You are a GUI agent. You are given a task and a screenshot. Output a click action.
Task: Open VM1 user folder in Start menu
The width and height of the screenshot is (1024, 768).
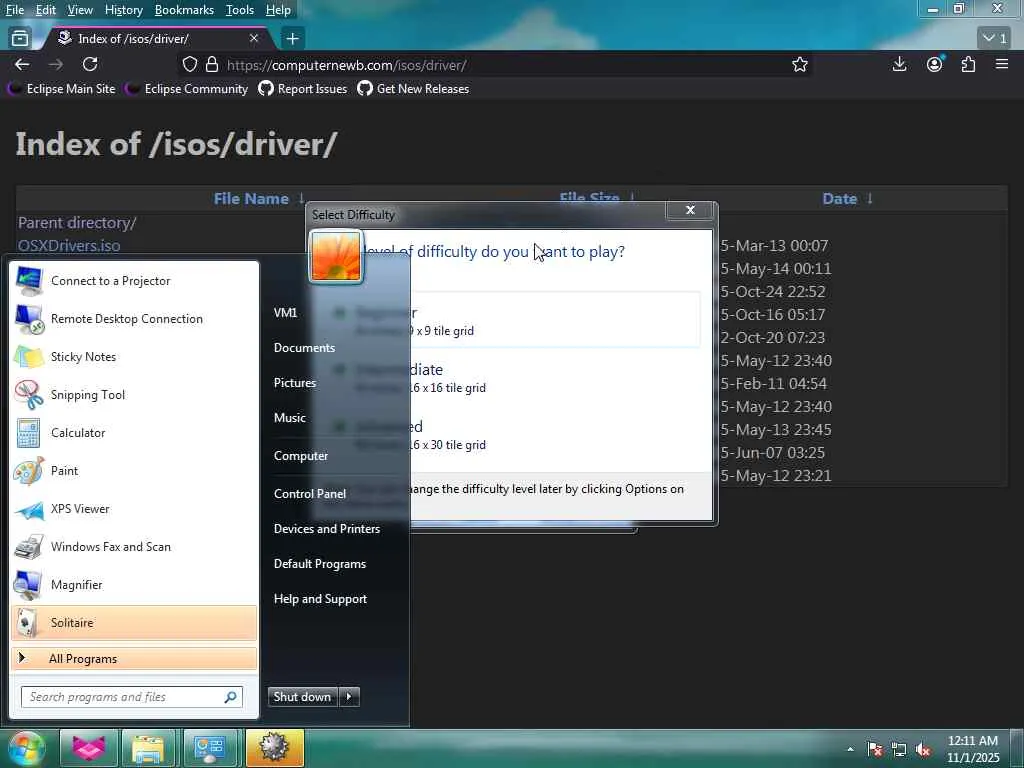pyautogui.click(x=285, y=313)
